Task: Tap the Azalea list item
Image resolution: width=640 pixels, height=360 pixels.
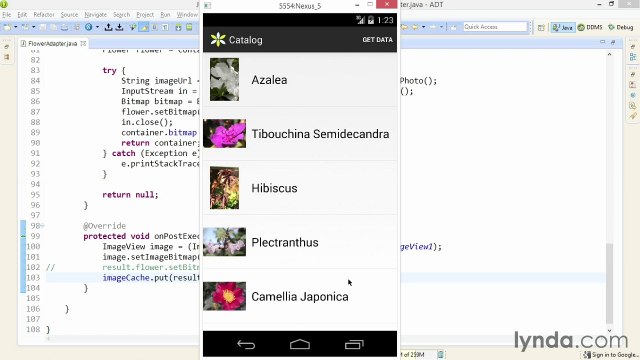Action: click(300, 80)
